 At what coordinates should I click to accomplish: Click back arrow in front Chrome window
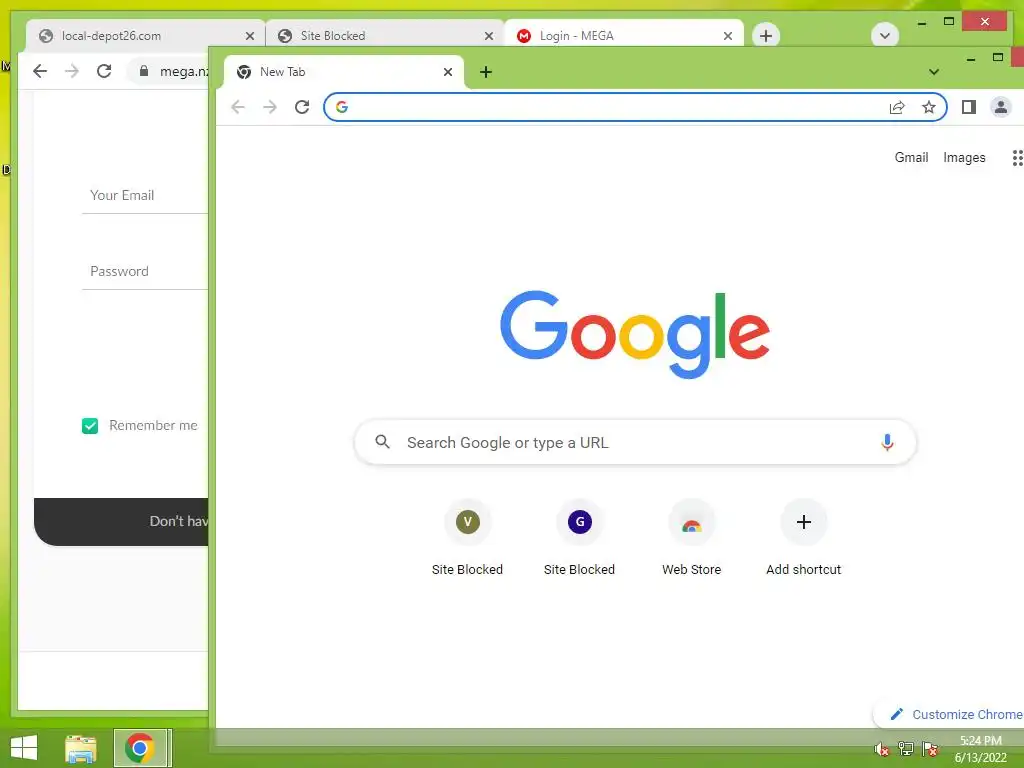tap(238, 107)
